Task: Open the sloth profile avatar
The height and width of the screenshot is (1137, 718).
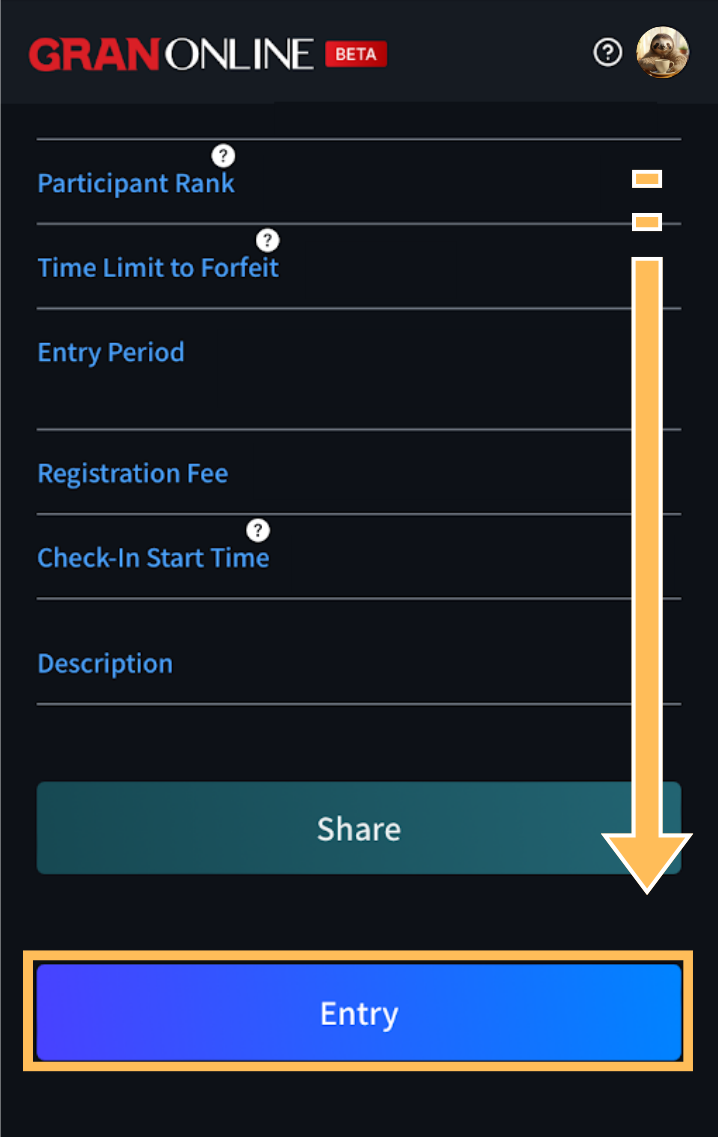Action: click(x=662, y=52)
